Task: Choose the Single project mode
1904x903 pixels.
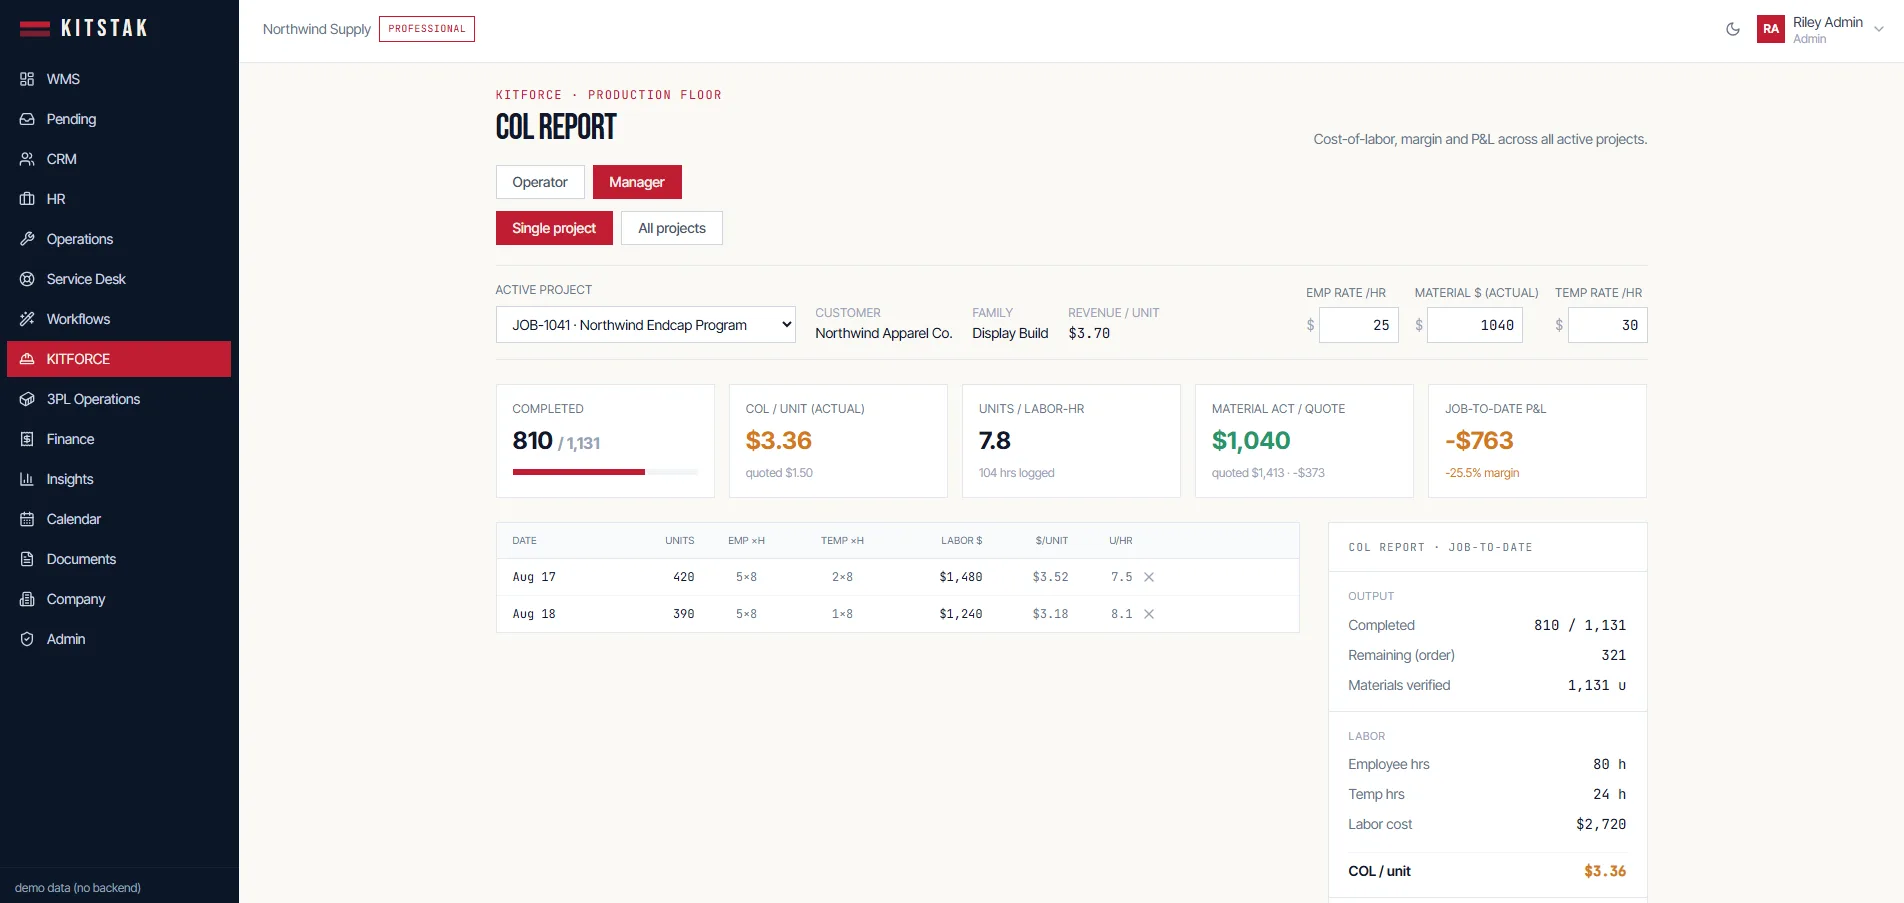Action: (554, 228)
